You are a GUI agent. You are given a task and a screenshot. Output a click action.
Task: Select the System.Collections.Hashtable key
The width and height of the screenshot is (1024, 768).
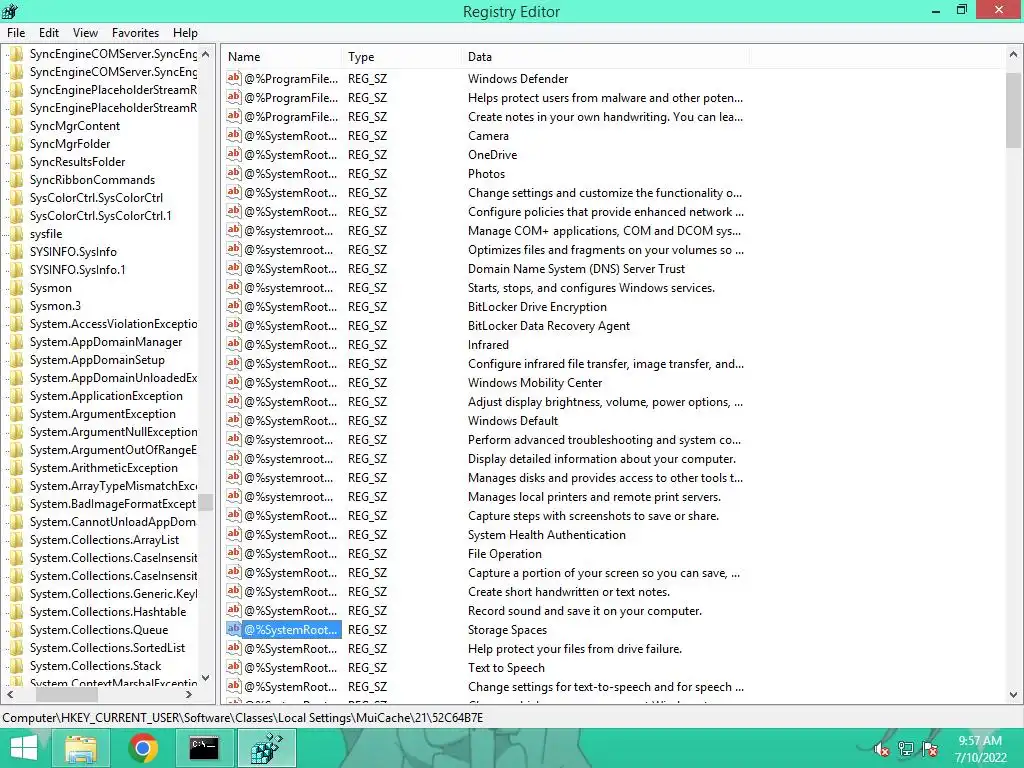pyautogui.click(x=108, y=611)
